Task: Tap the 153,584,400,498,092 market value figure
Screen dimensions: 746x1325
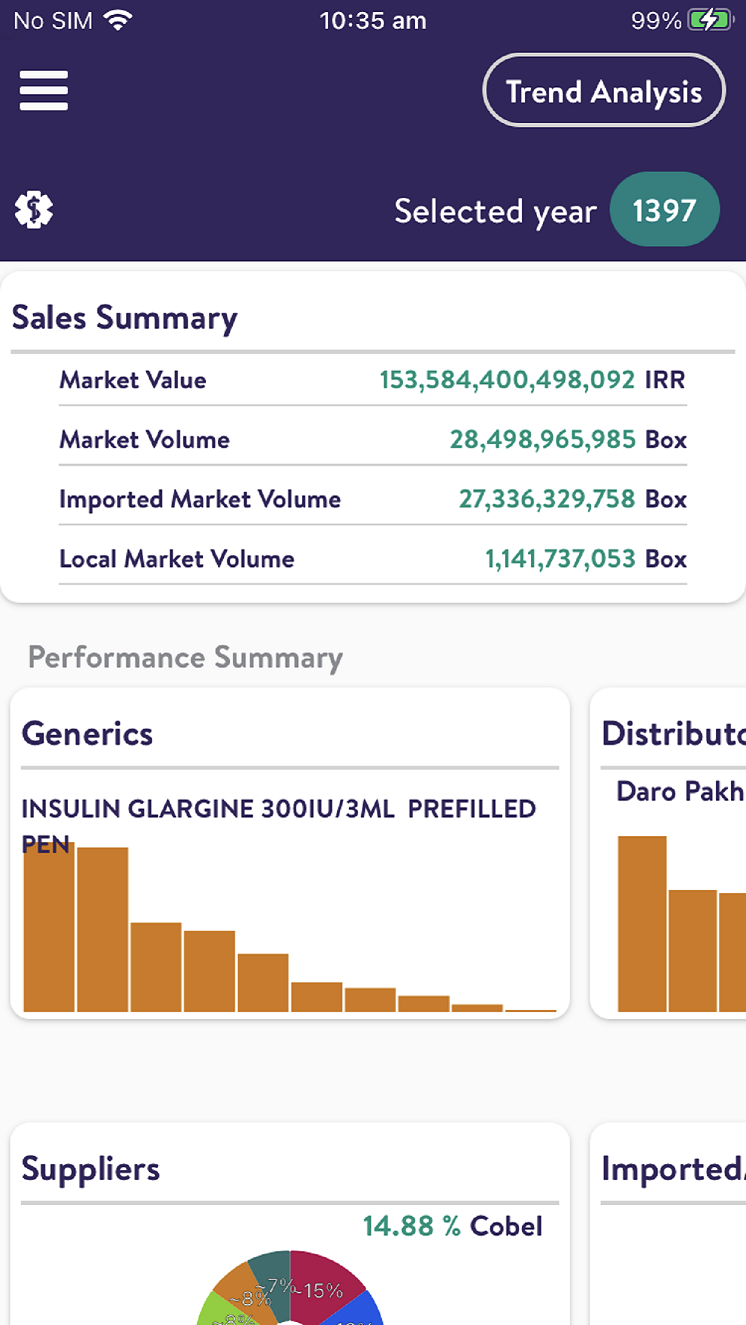Action: (507, 380)
